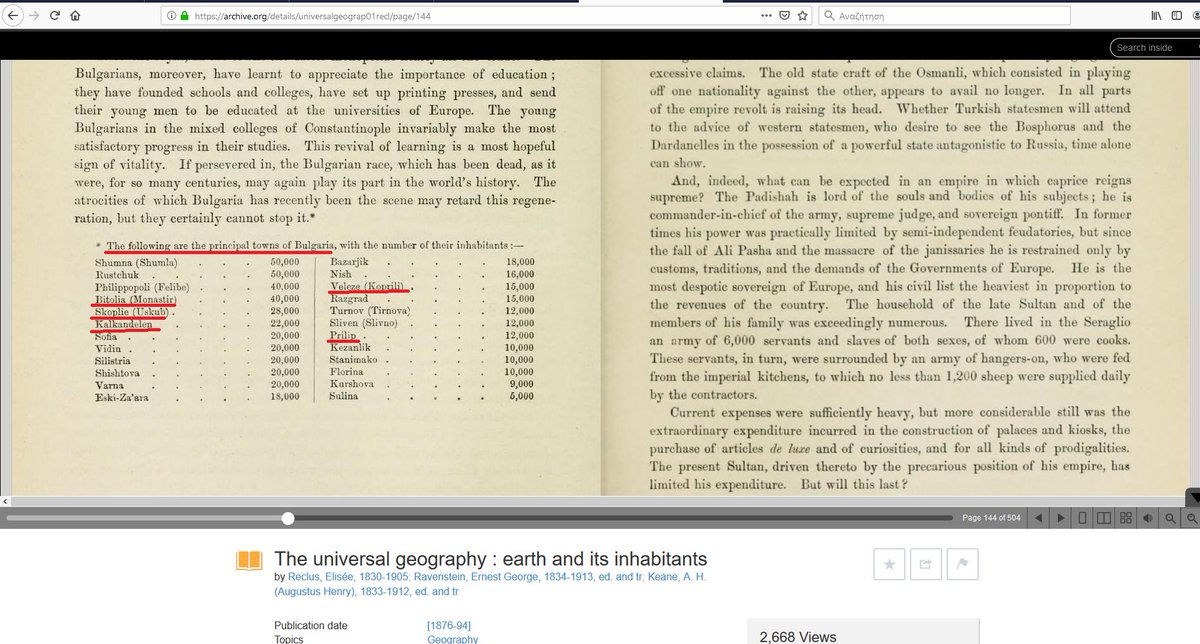
Task: Click the Page 144 of 504 indicator
Action: coord(992,517)
